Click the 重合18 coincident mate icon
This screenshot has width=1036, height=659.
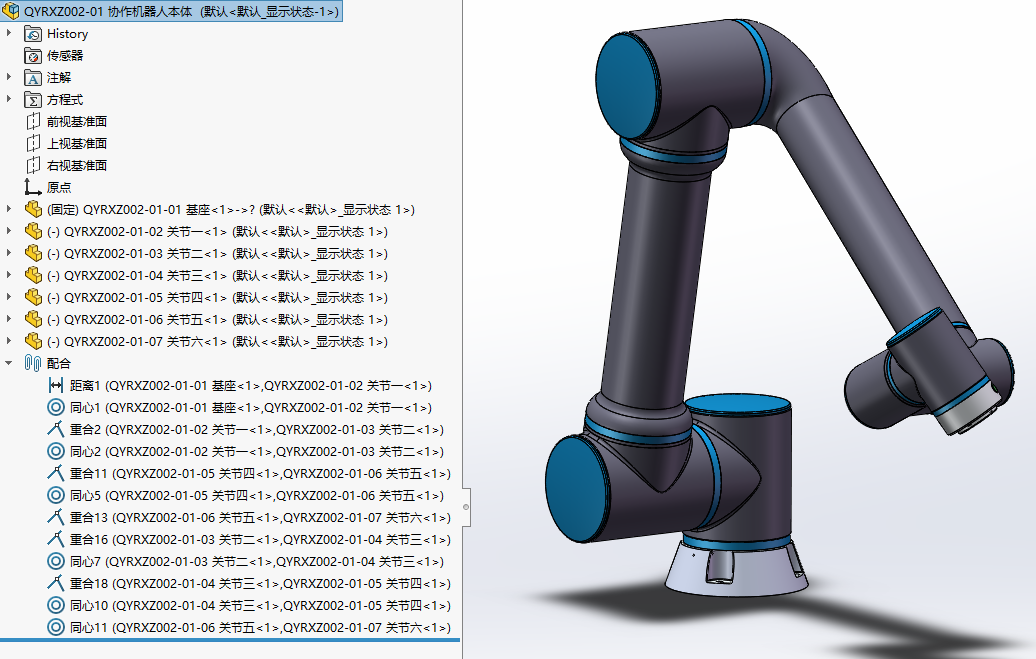(x=56, y=583)
